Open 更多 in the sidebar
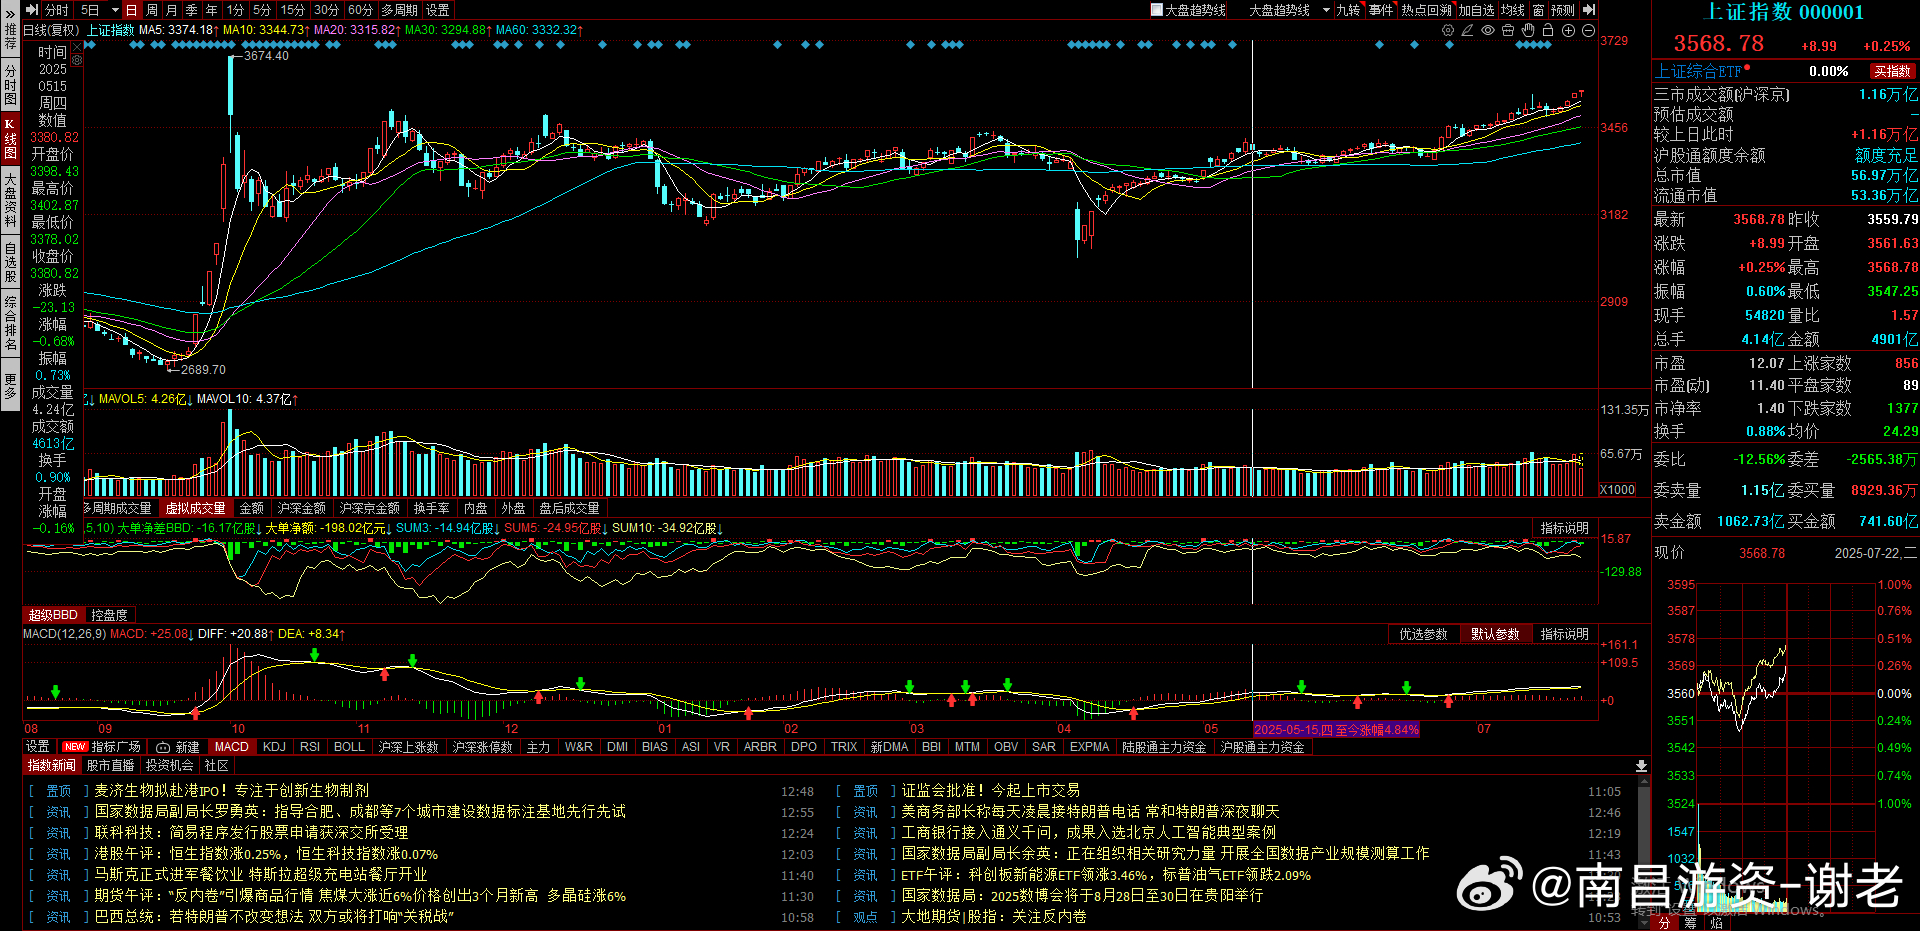 (x=10, y=386)
